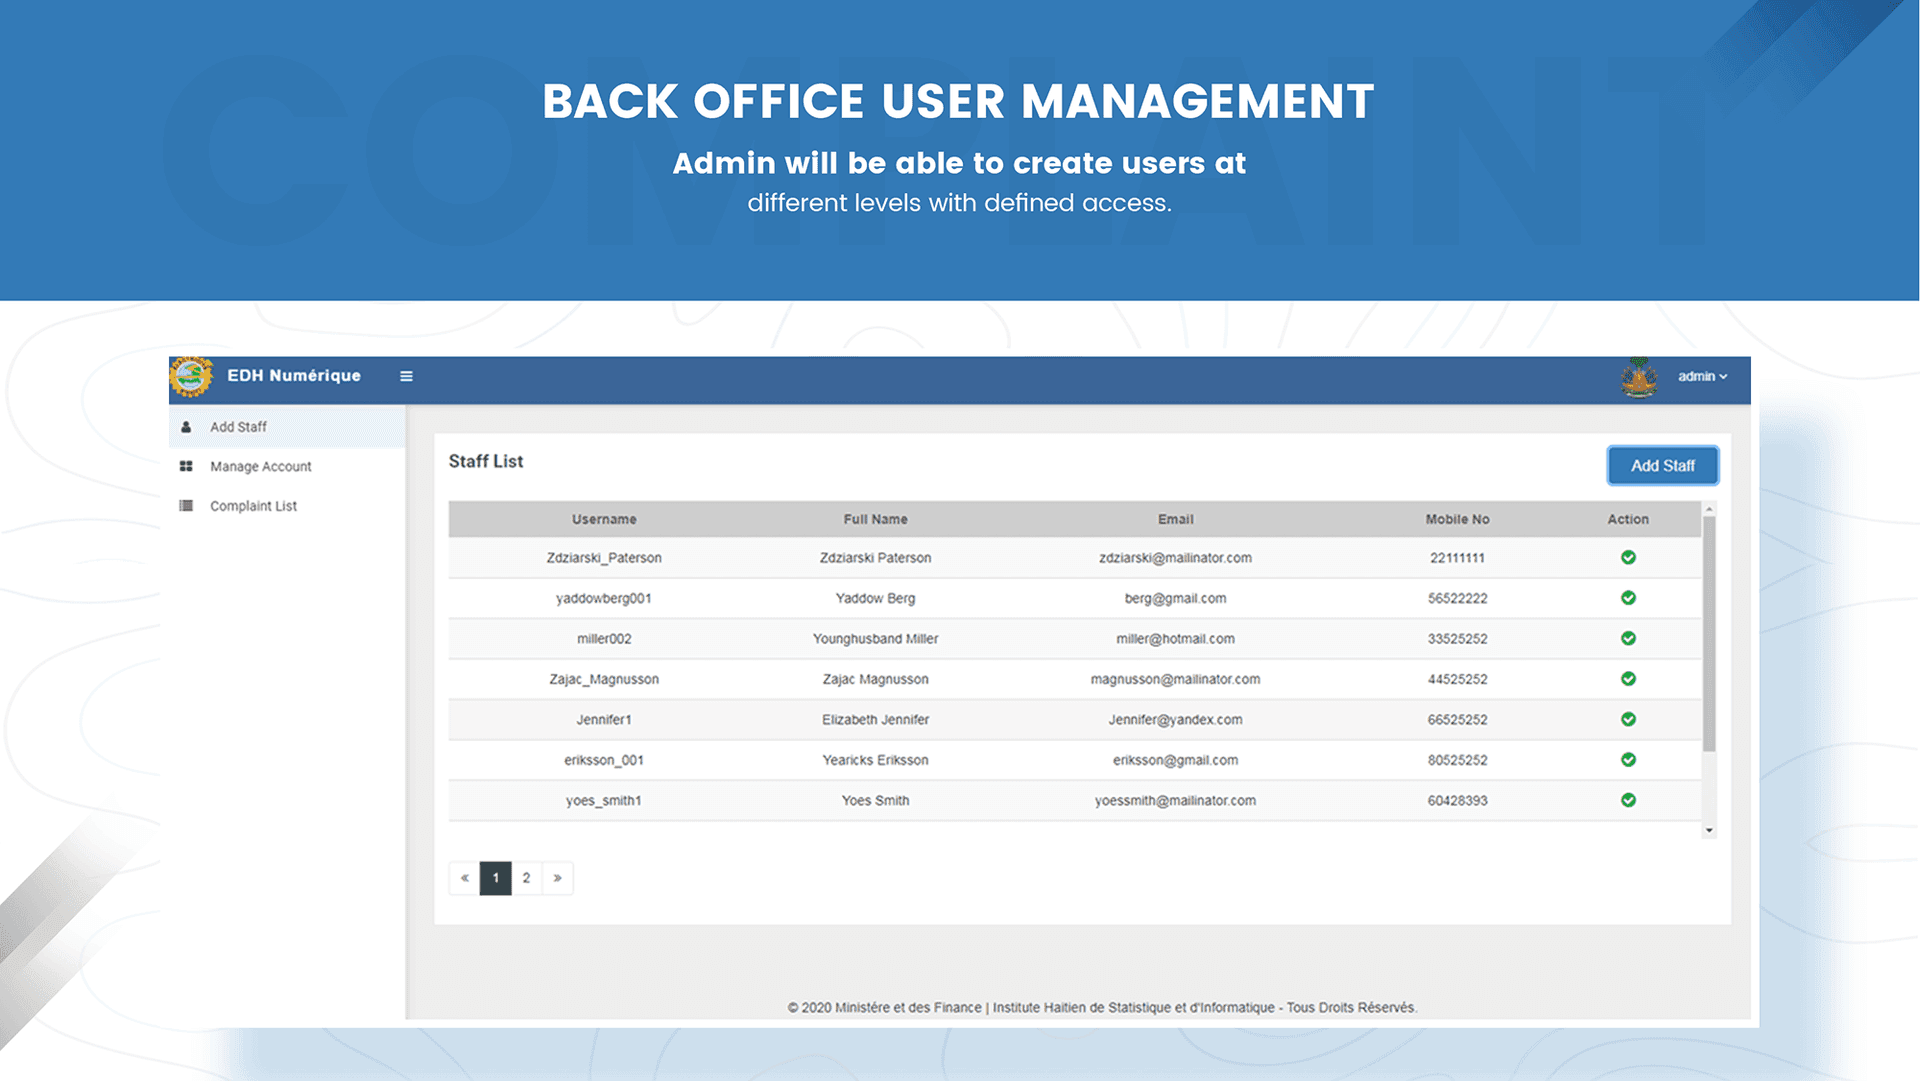Click the Username column header
Screen dimensions: 1920x1081
[604, 520]
